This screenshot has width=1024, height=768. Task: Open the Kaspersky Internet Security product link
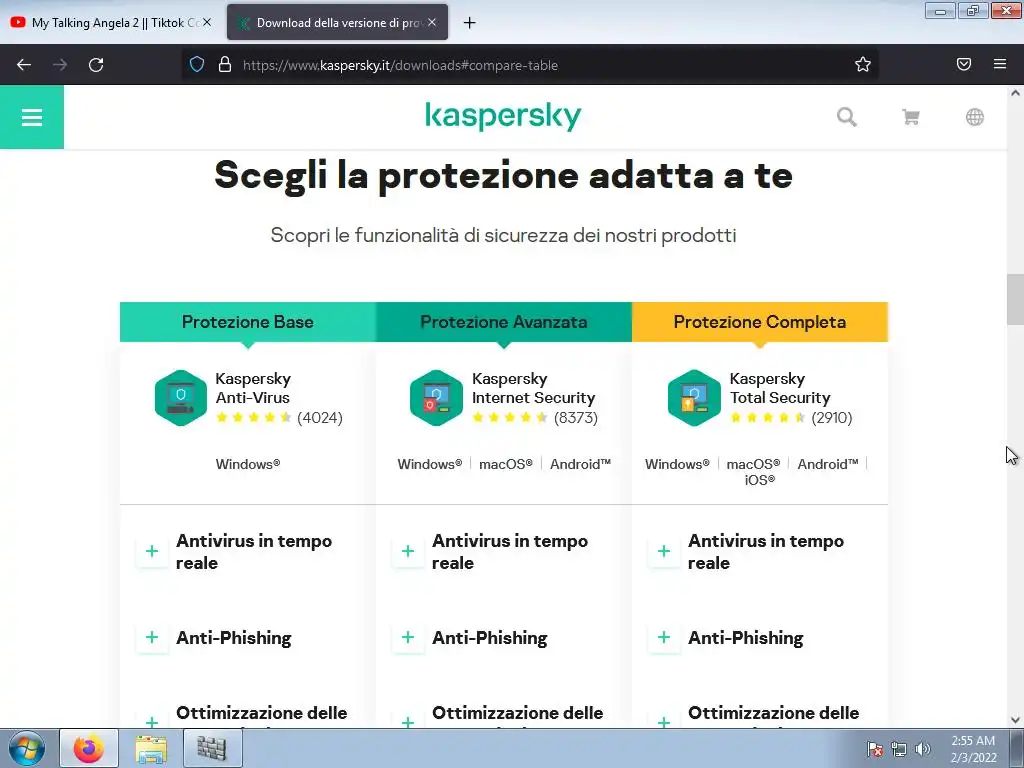click(x=533, y=388)
